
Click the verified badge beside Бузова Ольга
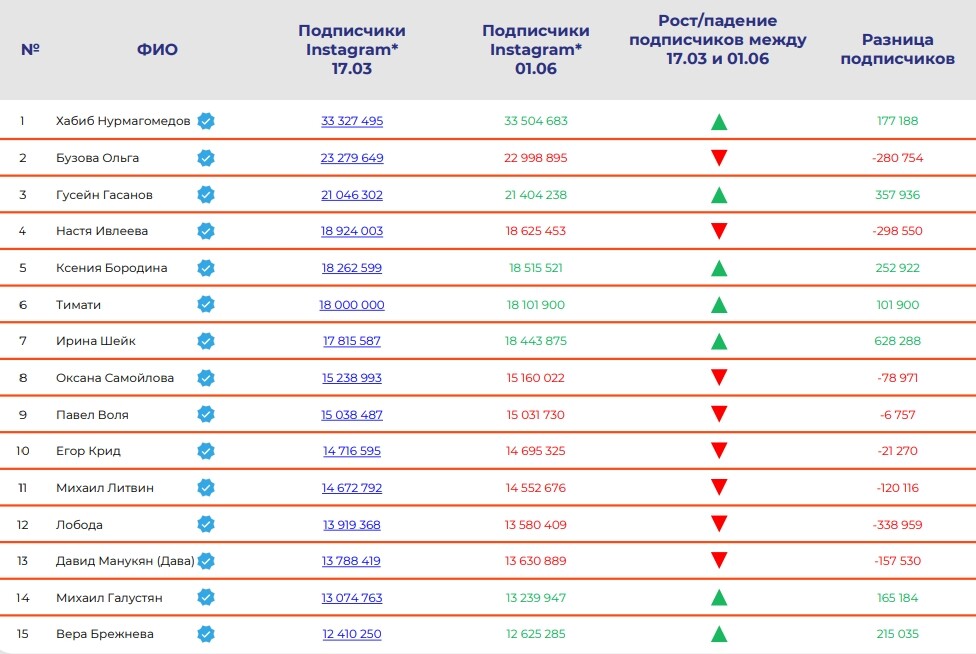(206, 158)
